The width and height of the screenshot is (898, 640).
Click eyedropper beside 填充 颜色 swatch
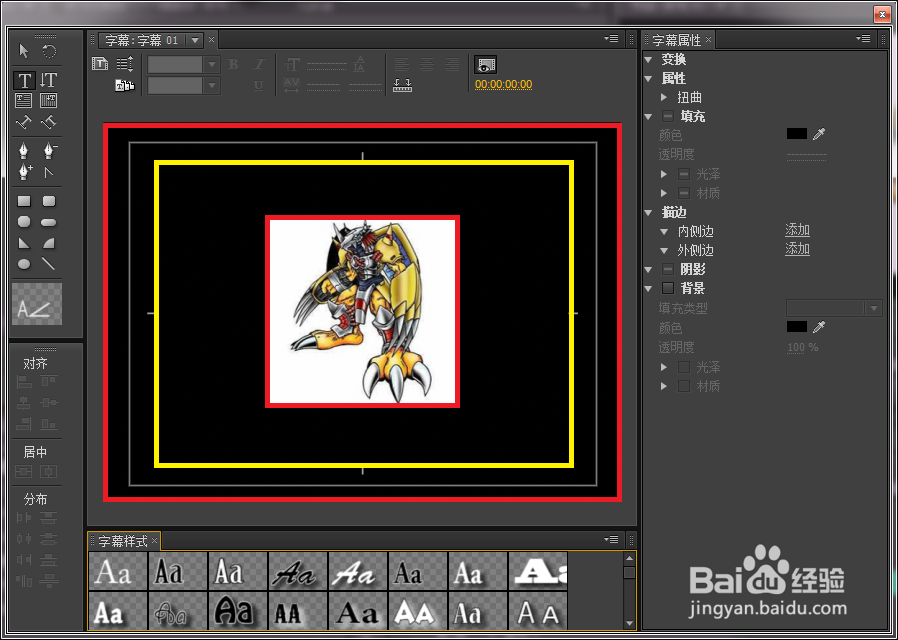pos(820,134)
